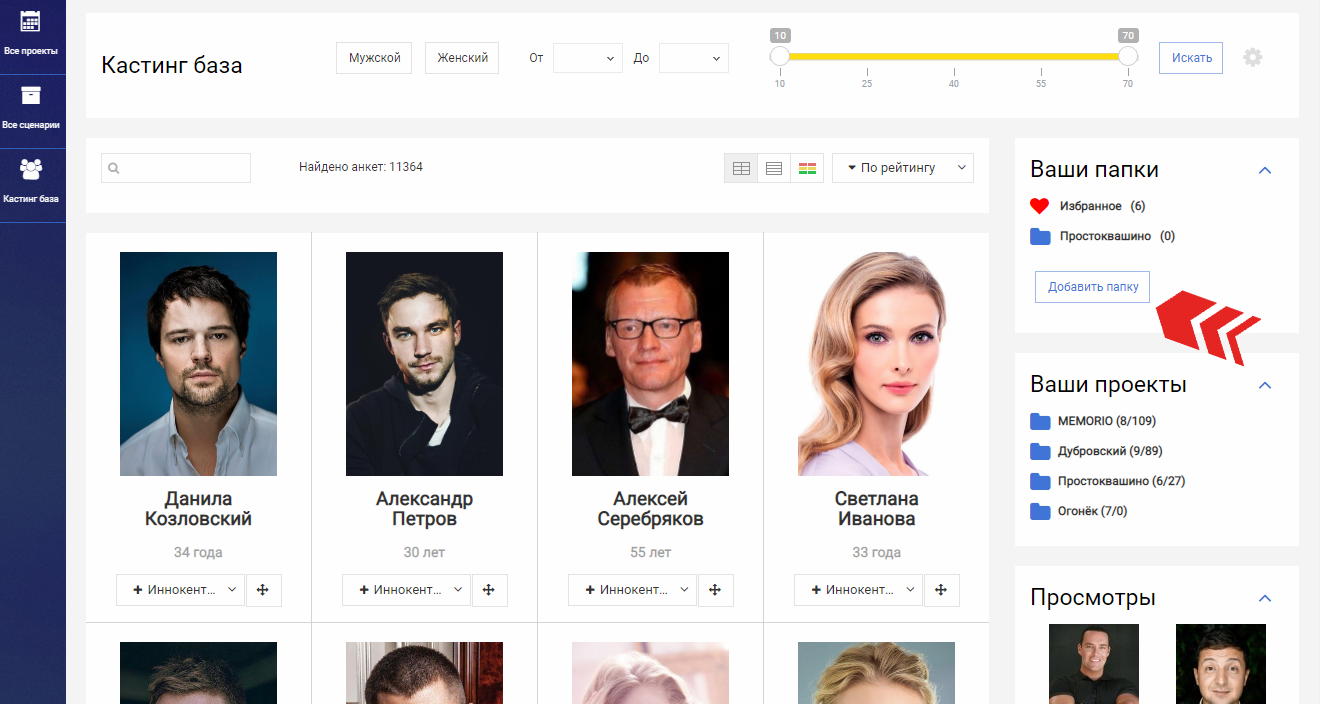Click the MEMORIO project folder icon
Viewport: 1320px width, 704px height.
[x=1040, y=421]
